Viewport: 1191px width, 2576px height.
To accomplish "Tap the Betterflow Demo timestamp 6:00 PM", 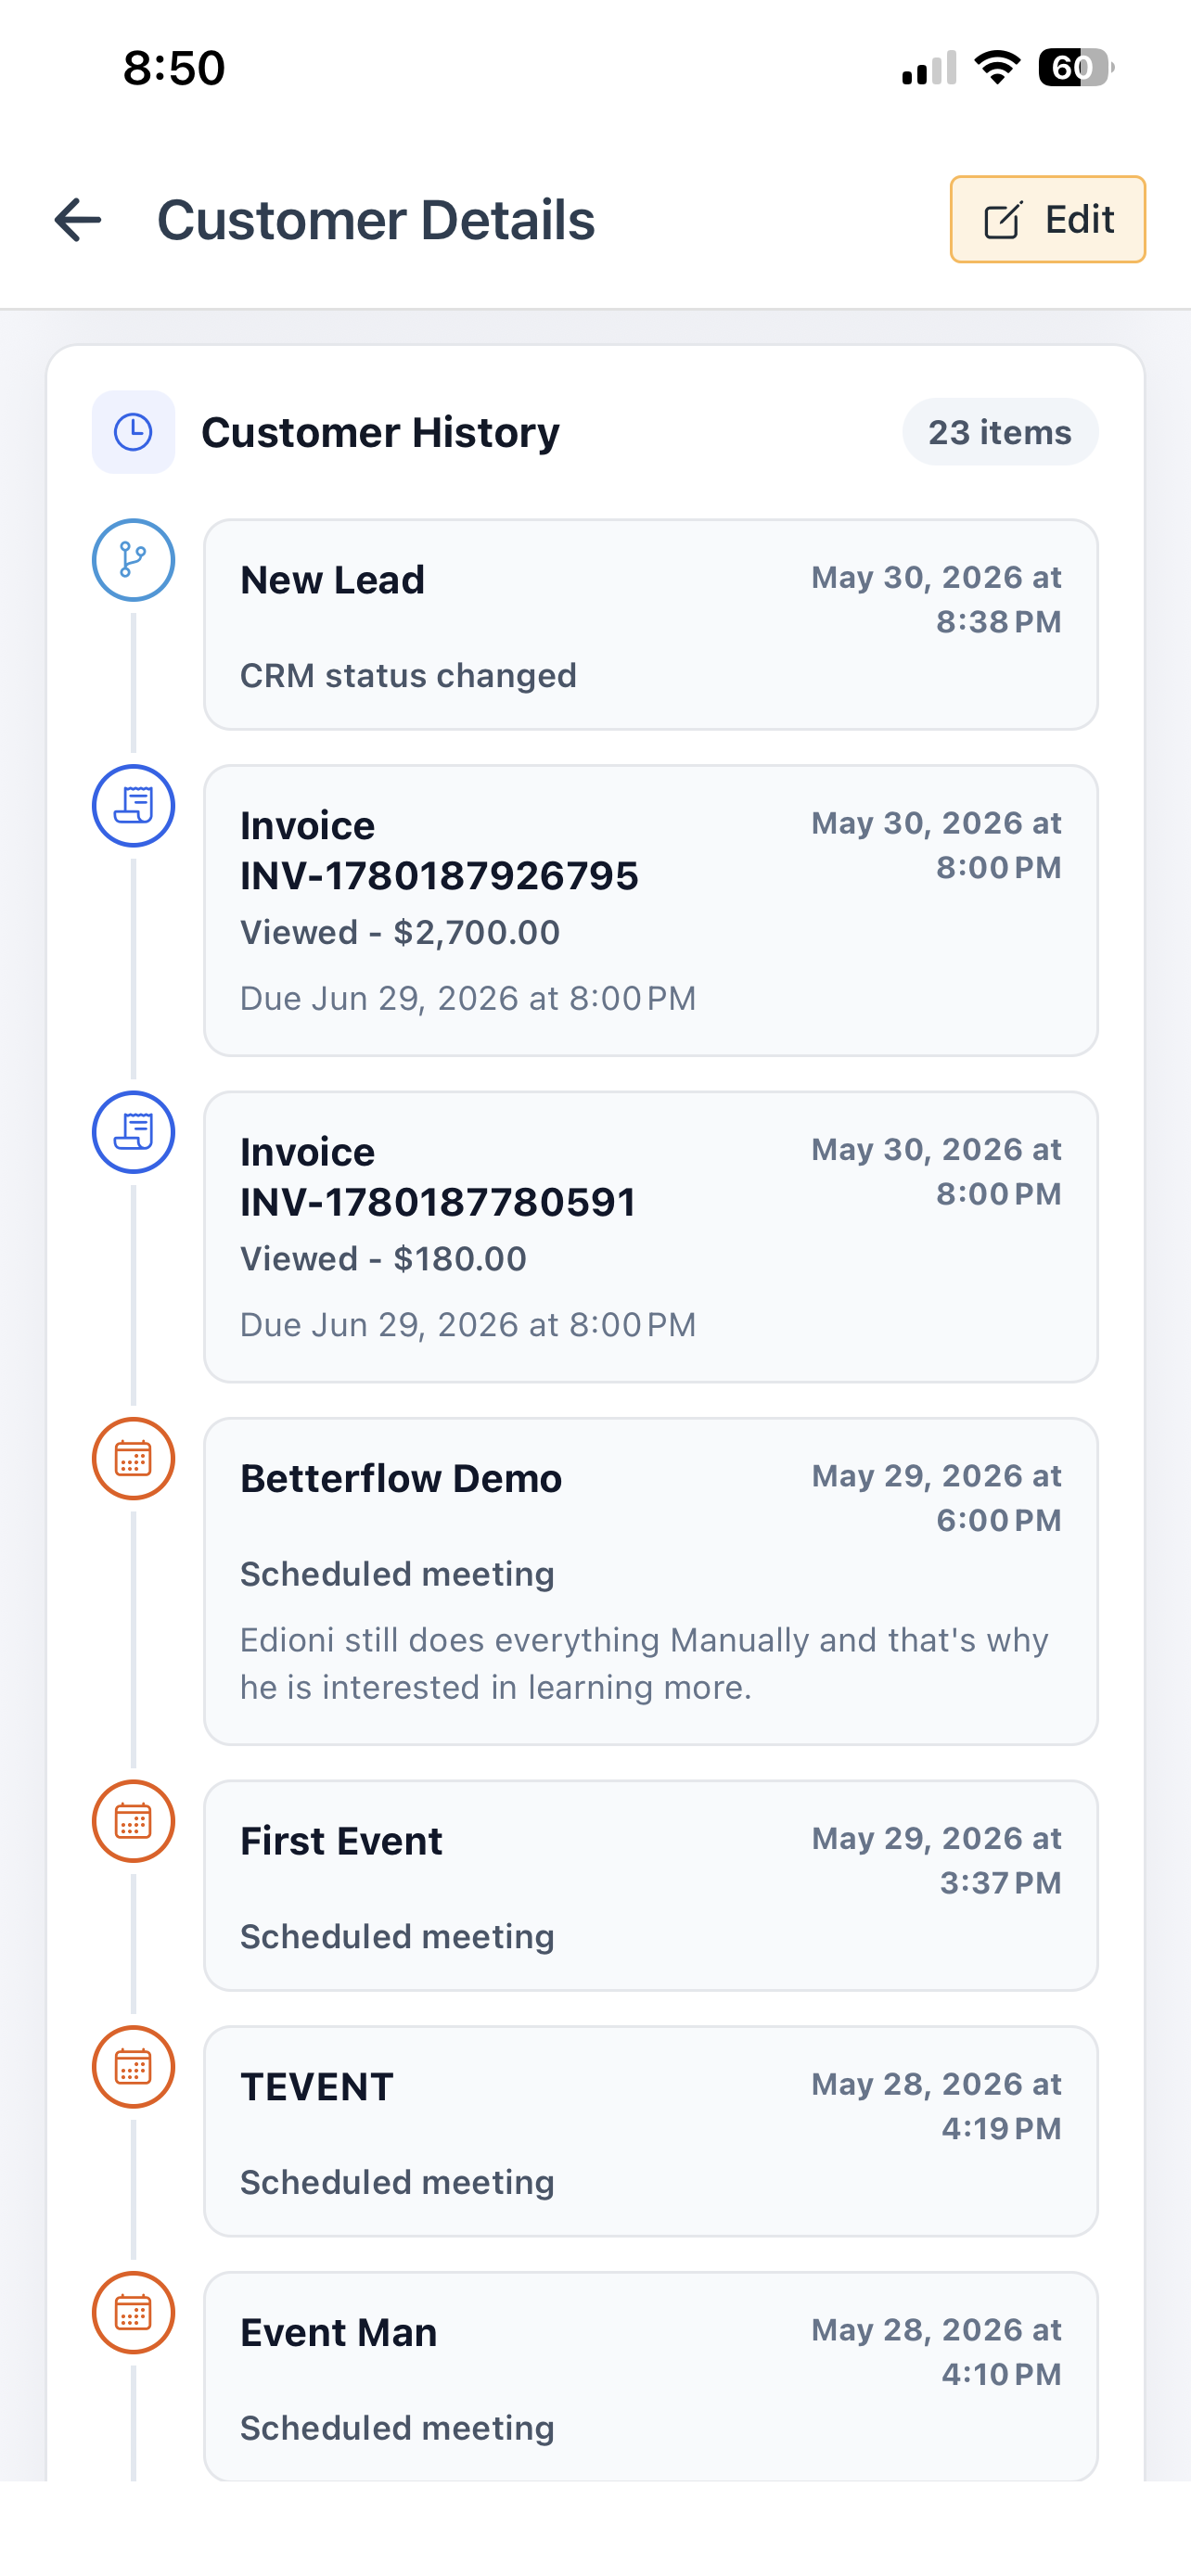I will (x=936, y=1497).
